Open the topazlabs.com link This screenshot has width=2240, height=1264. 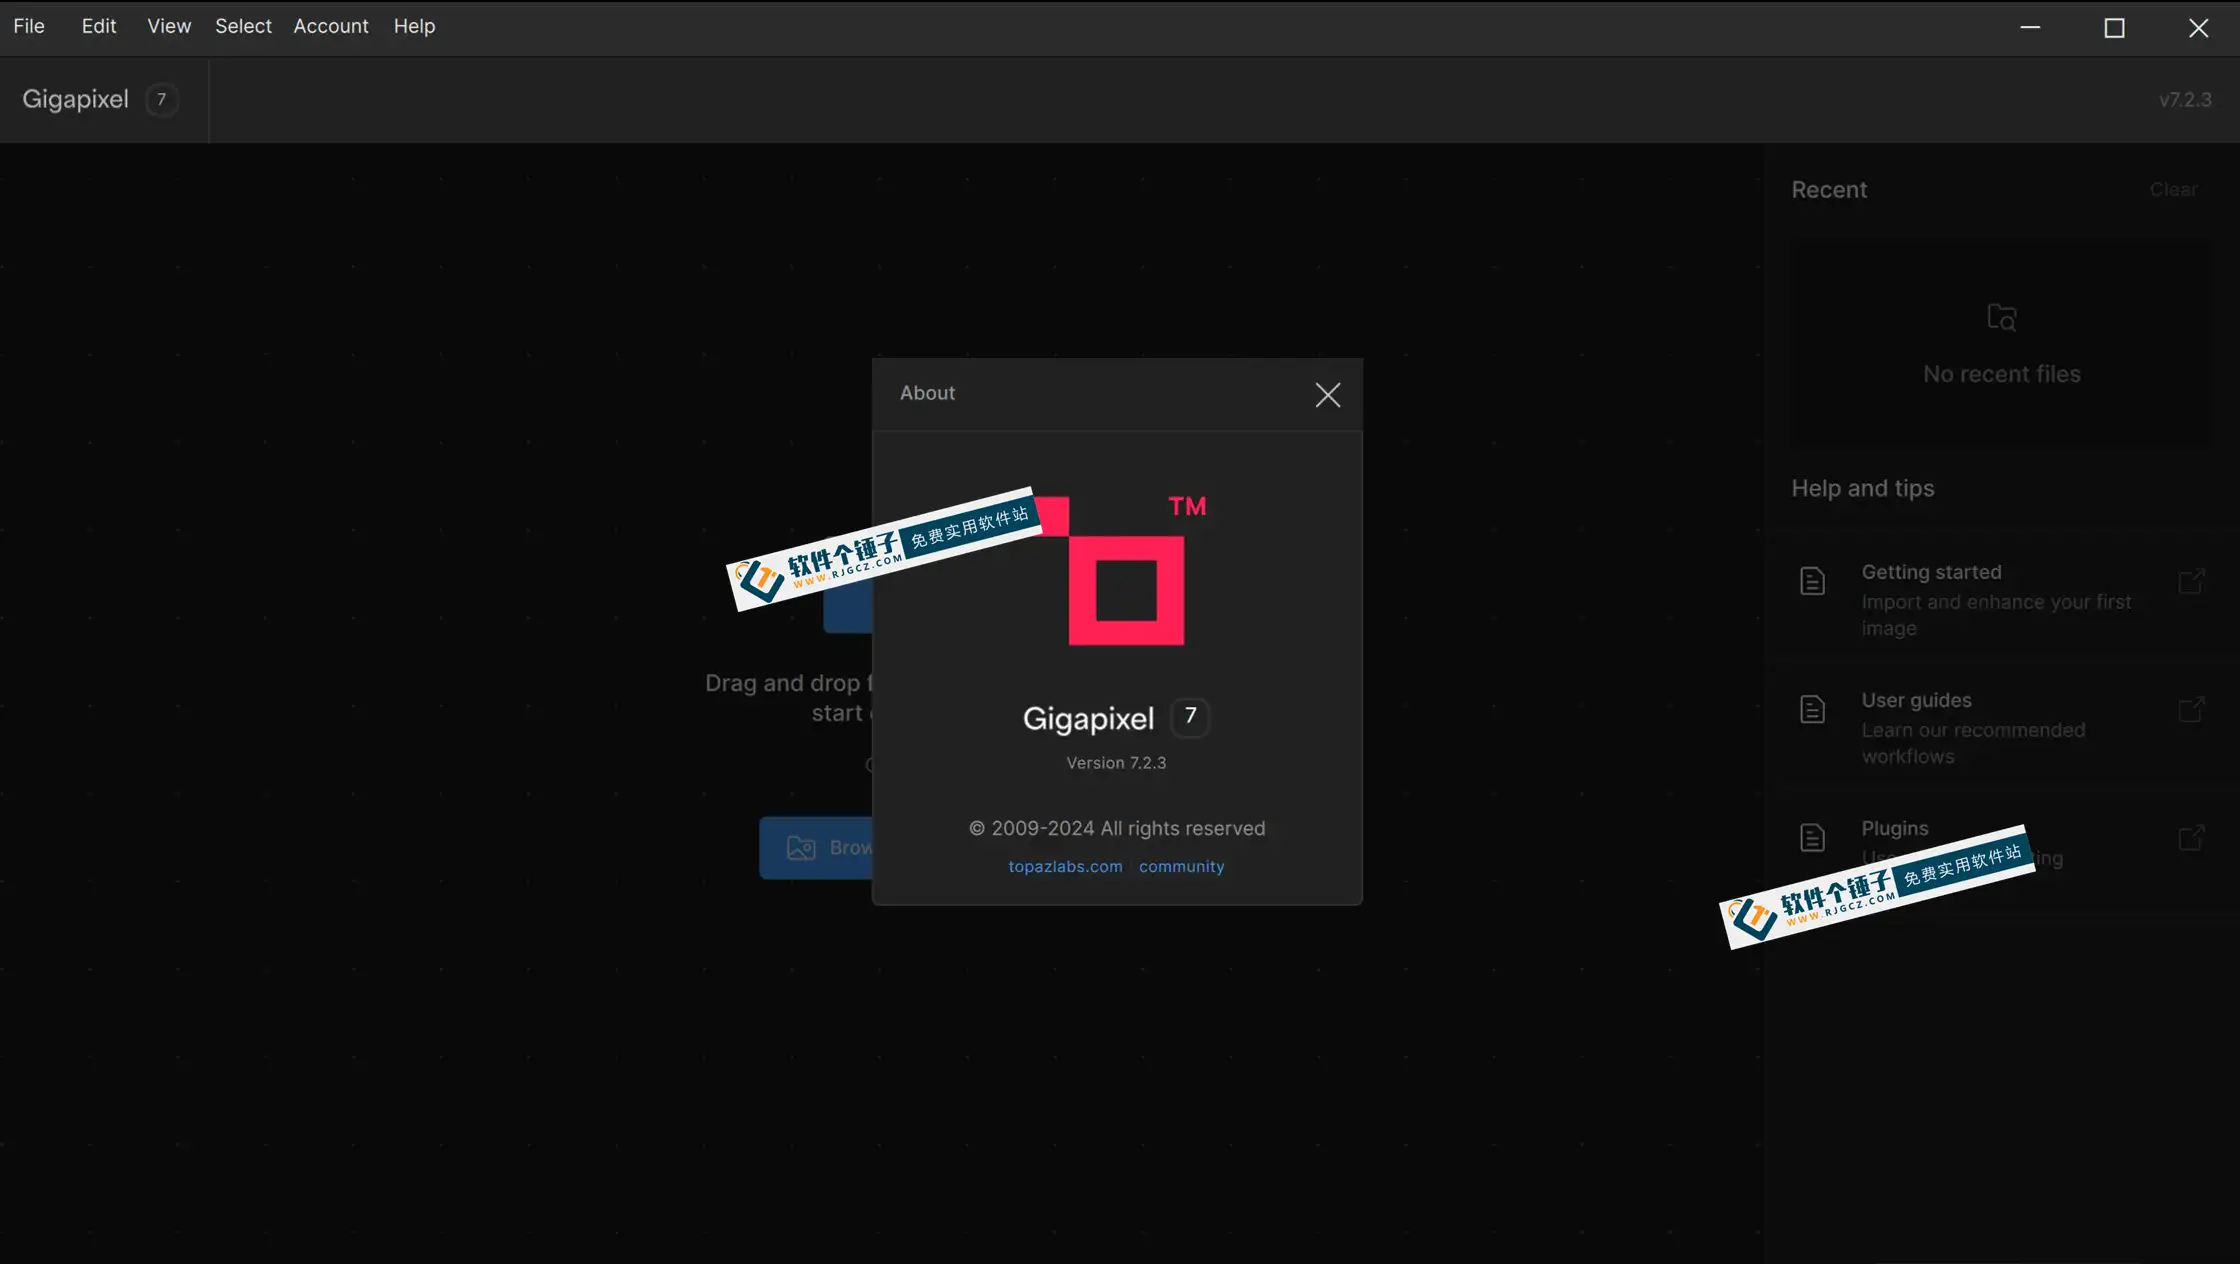click(1065, 867)
